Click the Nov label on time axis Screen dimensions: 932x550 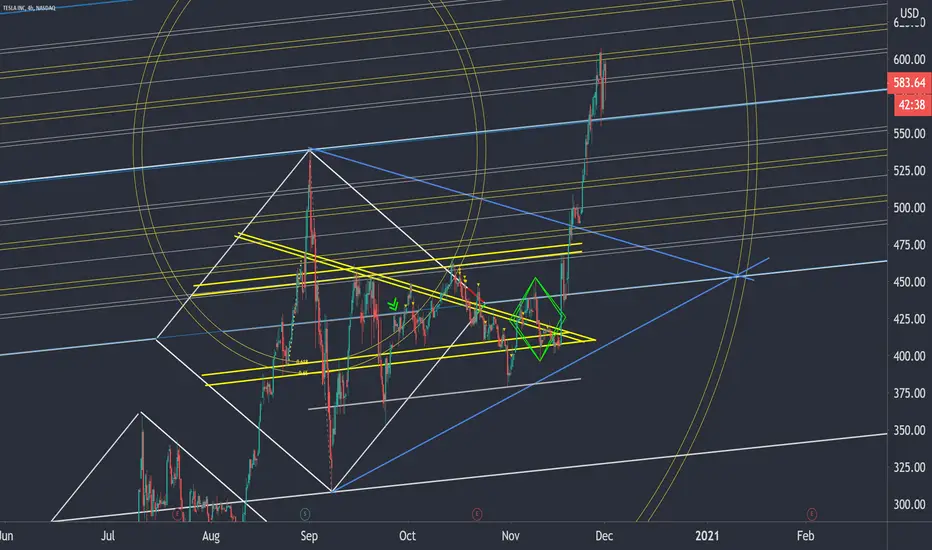coord(510,536)
